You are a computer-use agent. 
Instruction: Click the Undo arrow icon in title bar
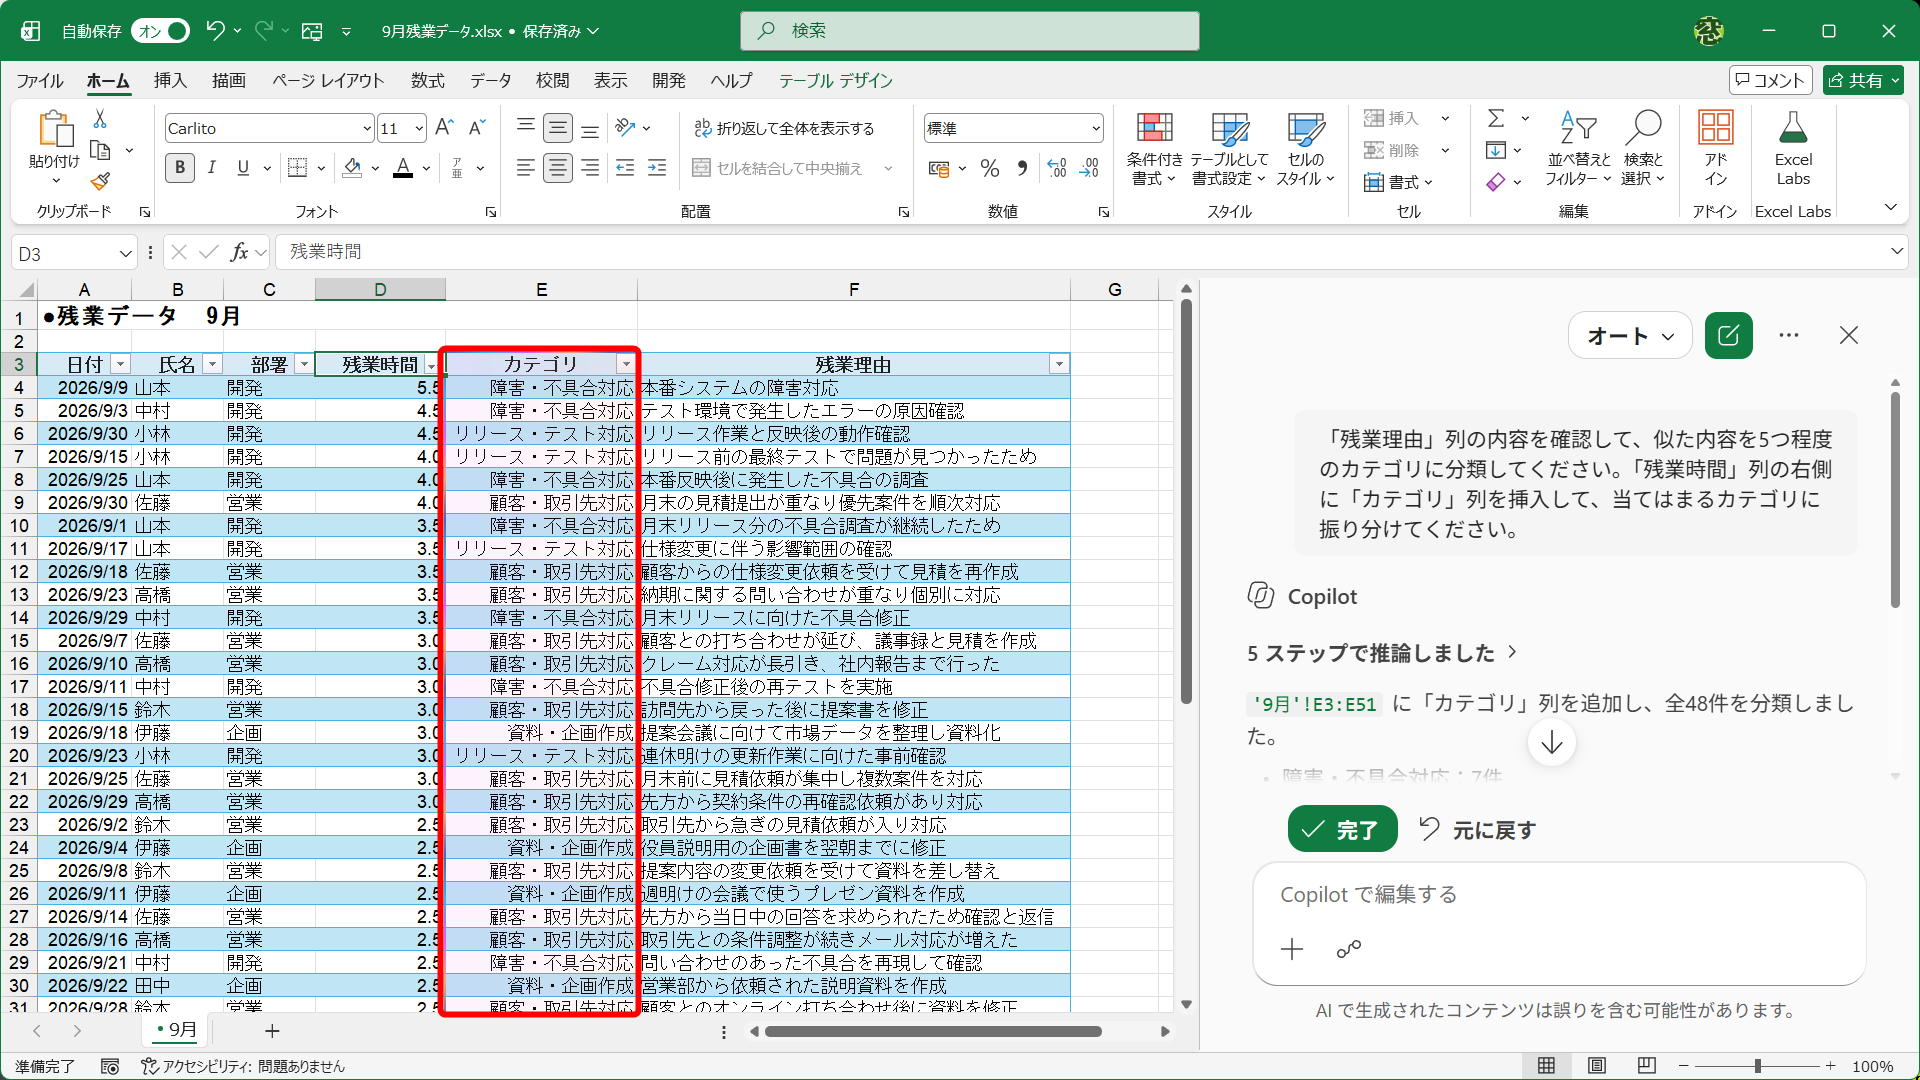point(215,31)
